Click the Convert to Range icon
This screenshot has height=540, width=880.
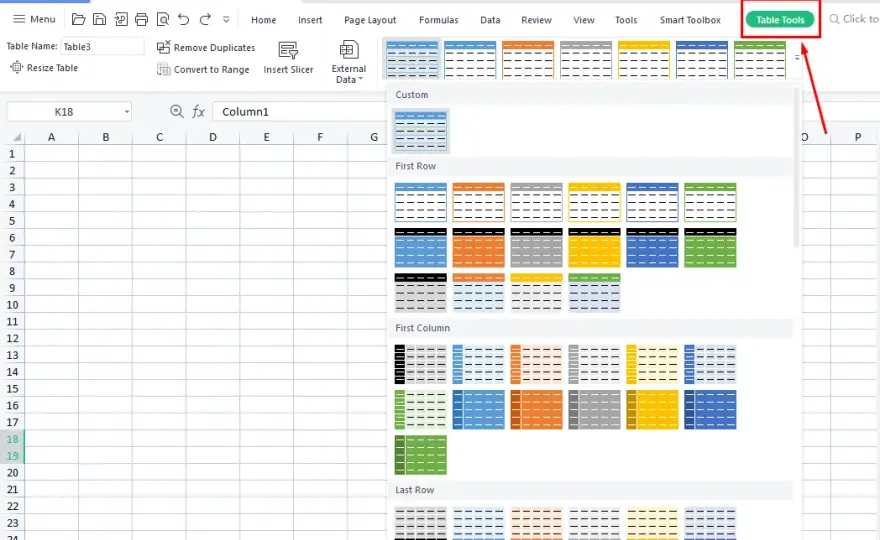[163, 69]
